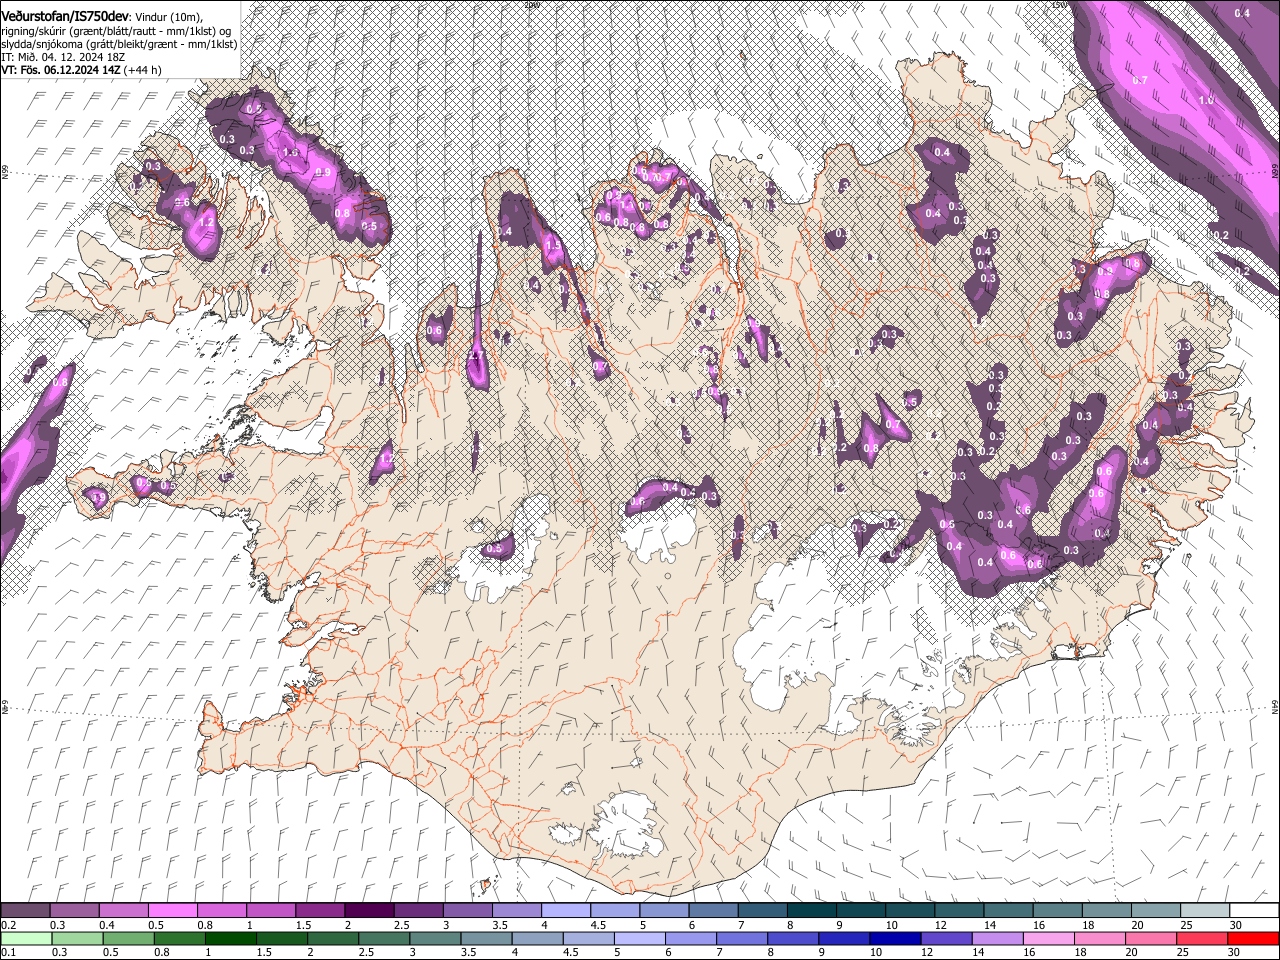This screenshot has width=1280, height=960.
Task: Pick deep blue lower swatch between 10 and 12
Action: click(895, 939)
